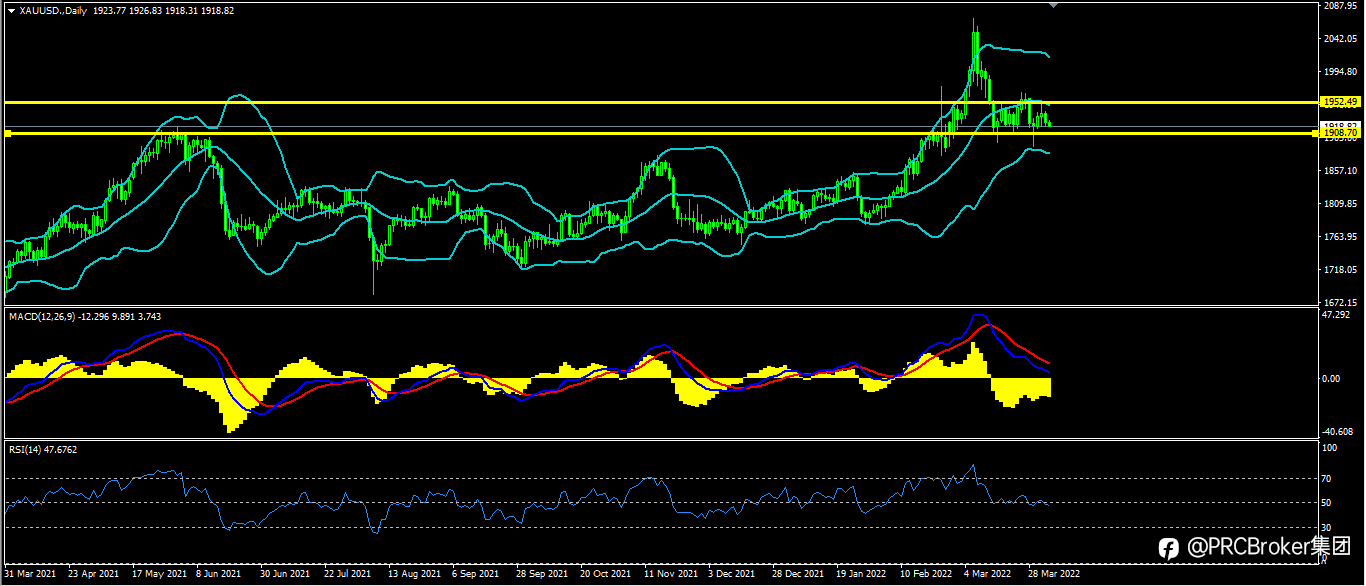This screenshot has height=586, width=1366.
Task: Click the 10 Feb 2022 date label
Action: [x=926, y=575]
